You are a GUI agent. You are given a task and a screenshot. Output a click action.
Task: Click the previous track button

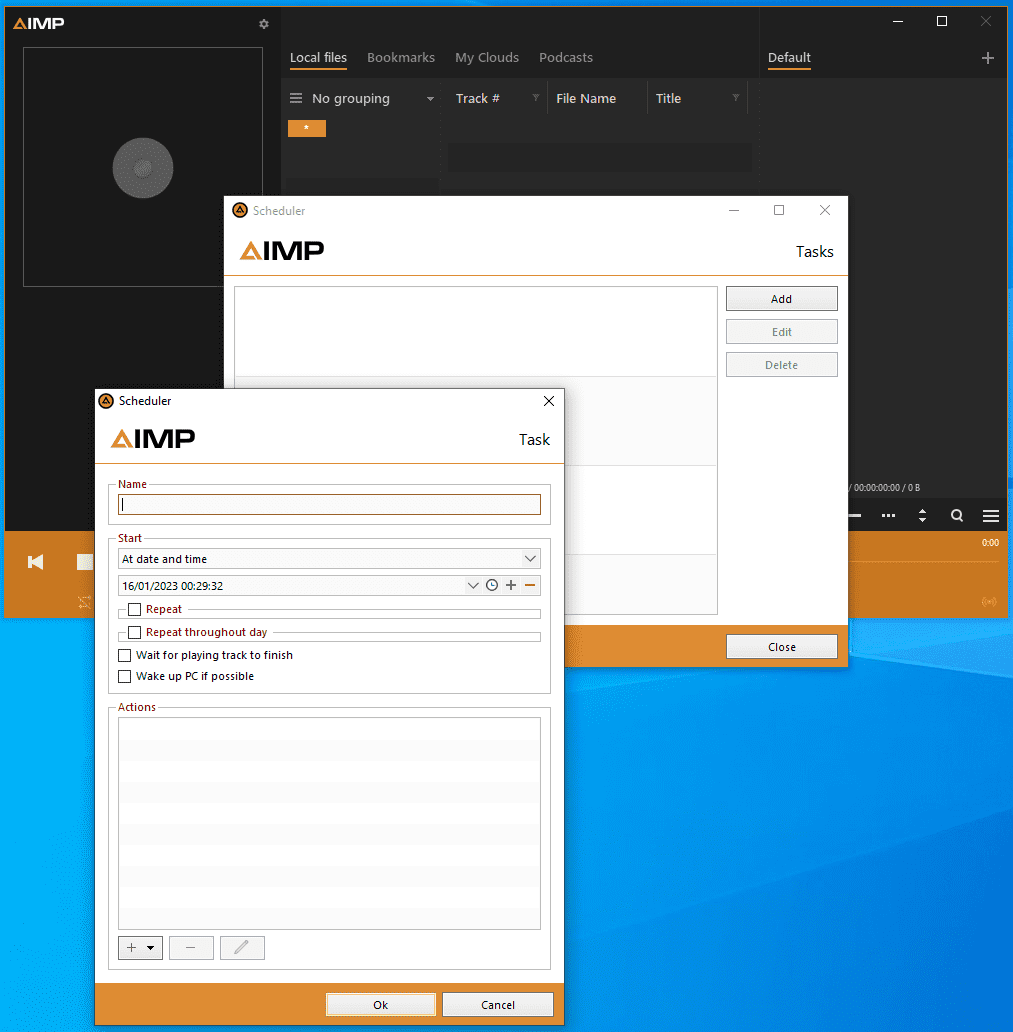[x=36, y=561]
